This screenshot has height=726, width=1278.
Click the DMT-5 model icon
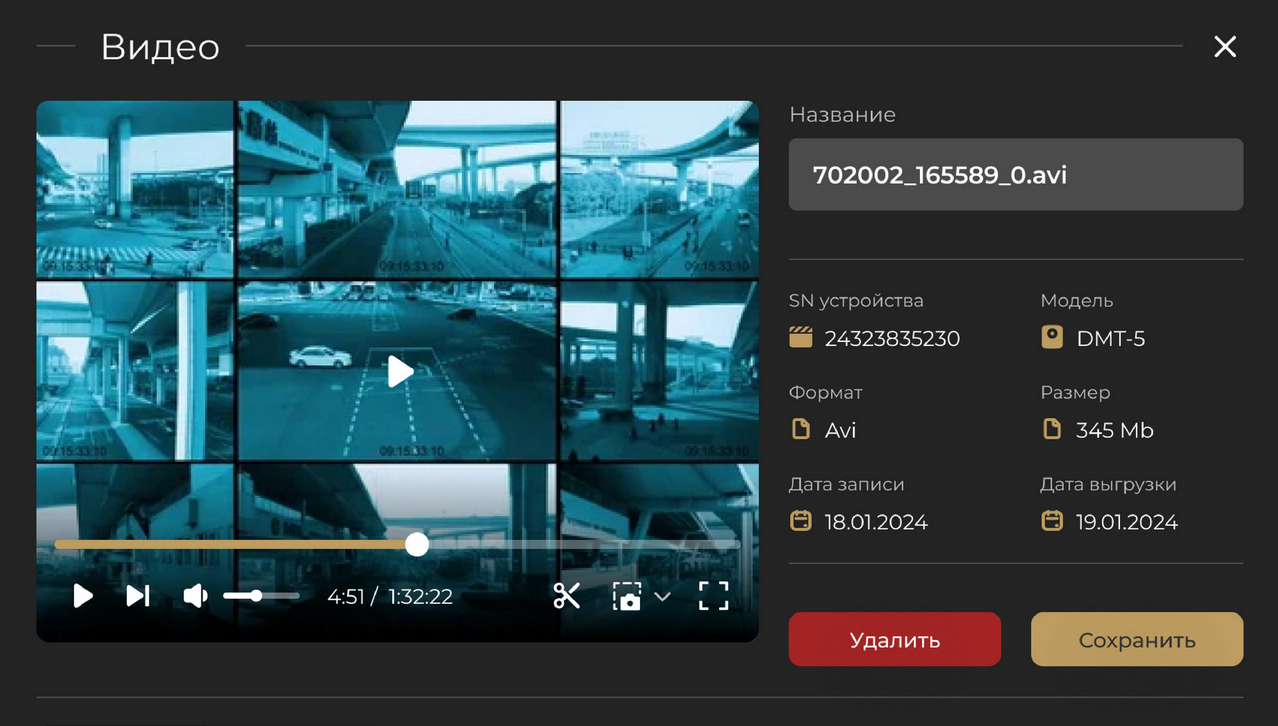pyautogui.click(x=1052, y=338)
